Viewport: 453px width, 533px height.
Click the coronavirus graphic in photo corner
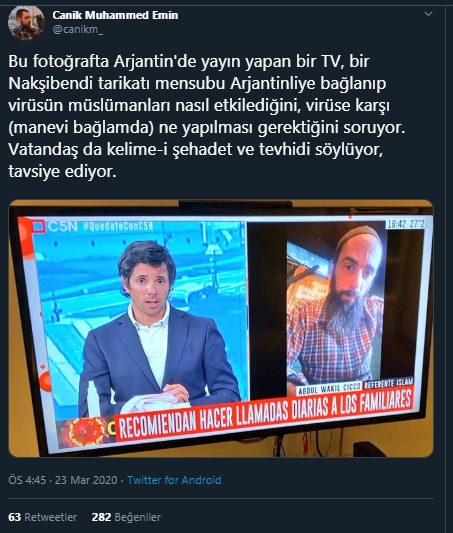tap(85, 431)
